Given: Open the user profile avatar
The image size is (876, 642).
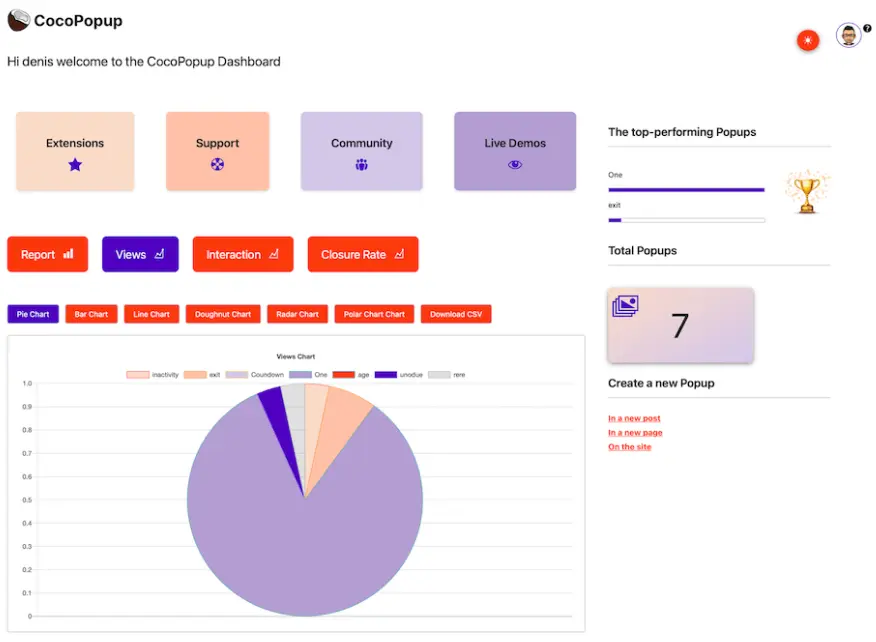Looking at the screenshot, I should click(x=848, y=36).
